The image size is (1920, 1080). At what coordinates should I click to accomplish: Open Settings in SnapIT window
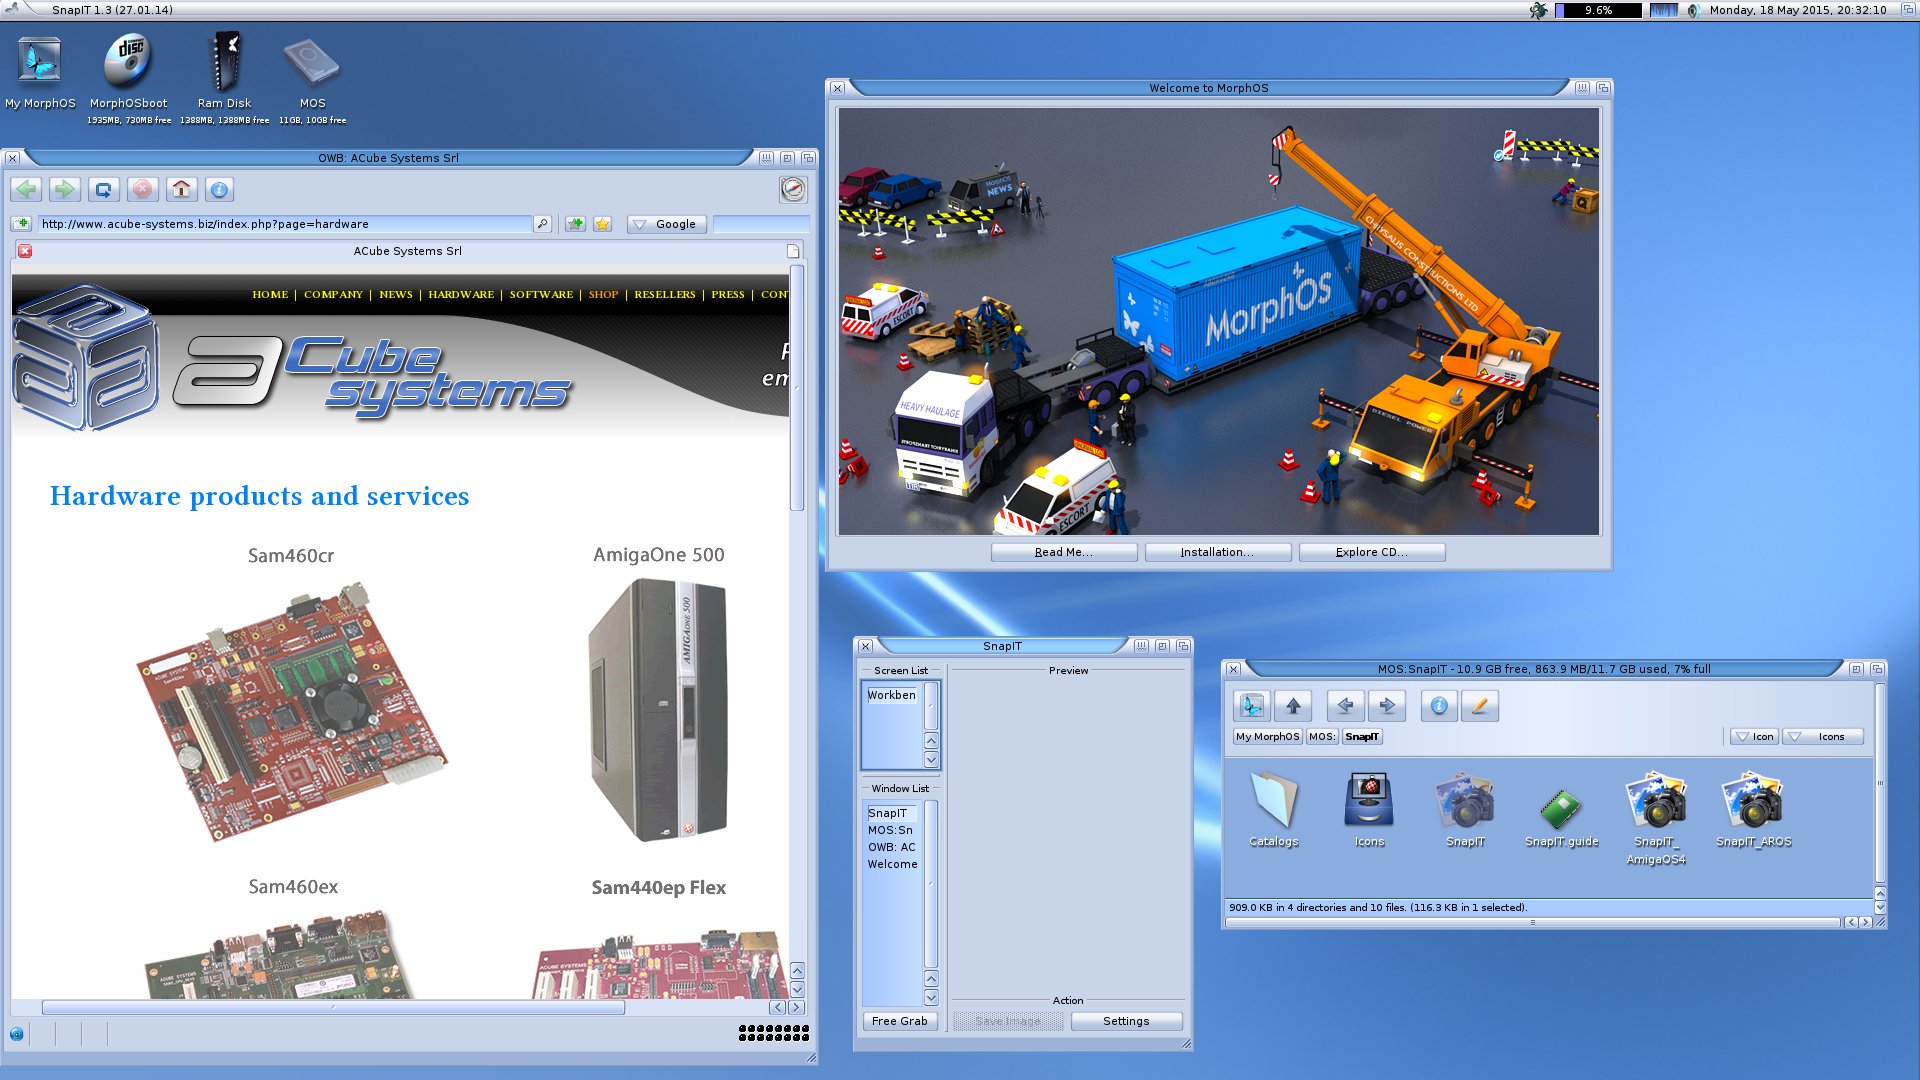(x=1126, y=1021)
